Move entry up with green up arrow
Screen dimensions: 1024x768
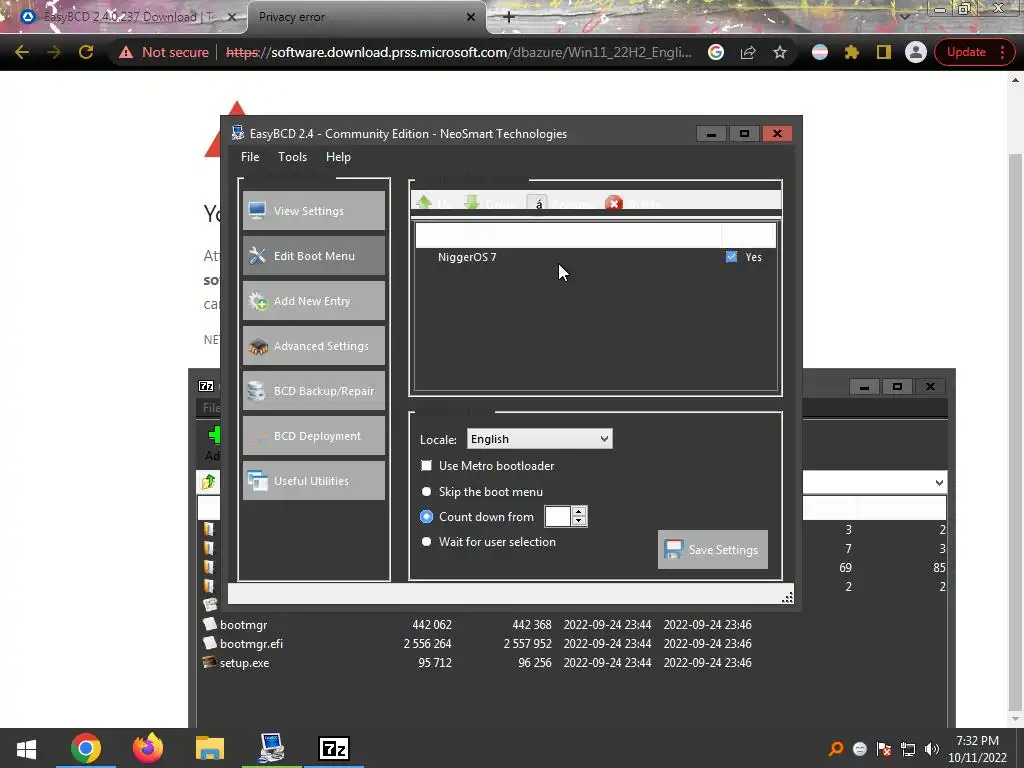[x=424, y=202]
